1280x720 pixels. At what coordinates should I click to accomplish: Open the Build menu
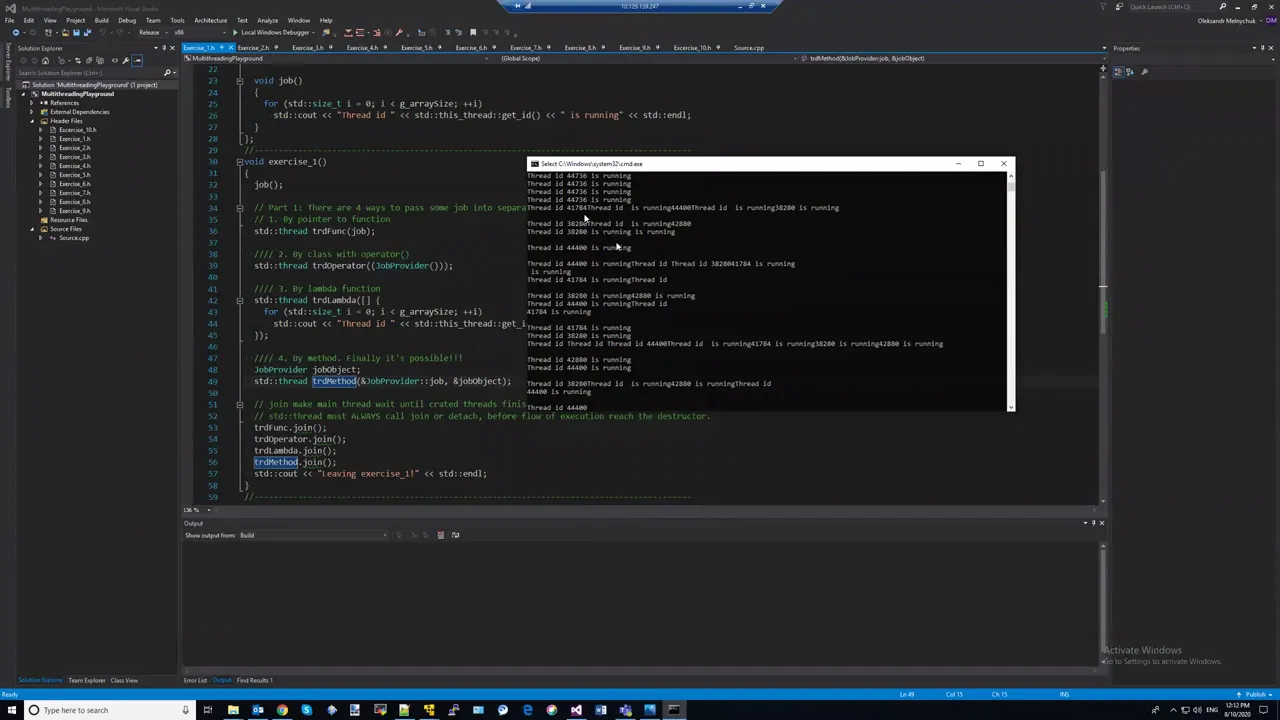[x=101, y=20]
